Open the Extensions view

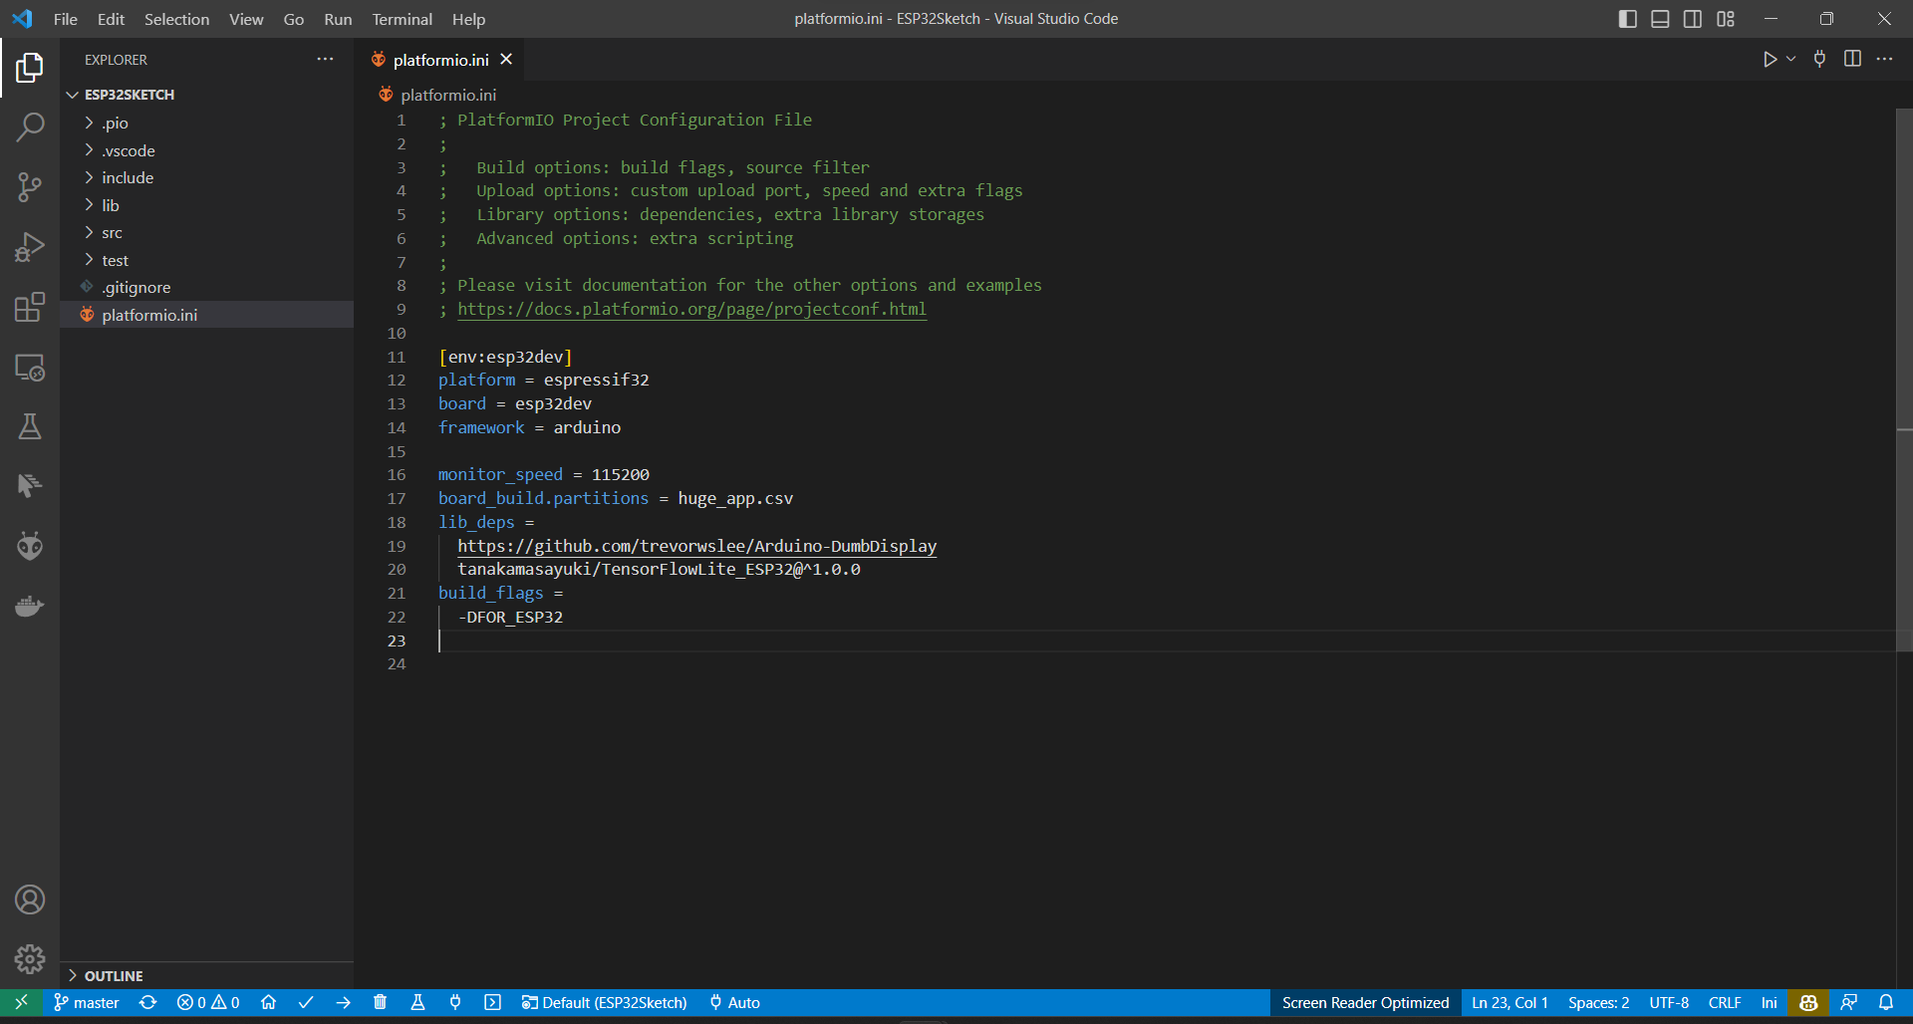pyautogui.click(x=29, y=307)
